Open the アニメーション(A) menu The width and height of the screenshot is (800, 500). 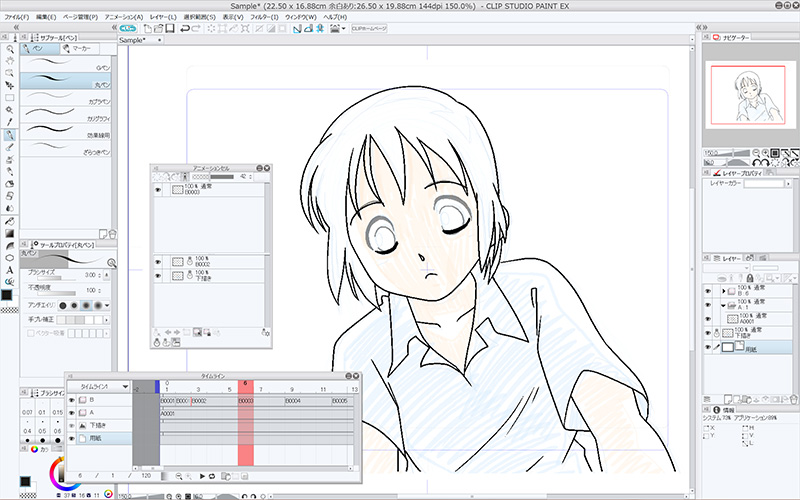coord(121,17)
